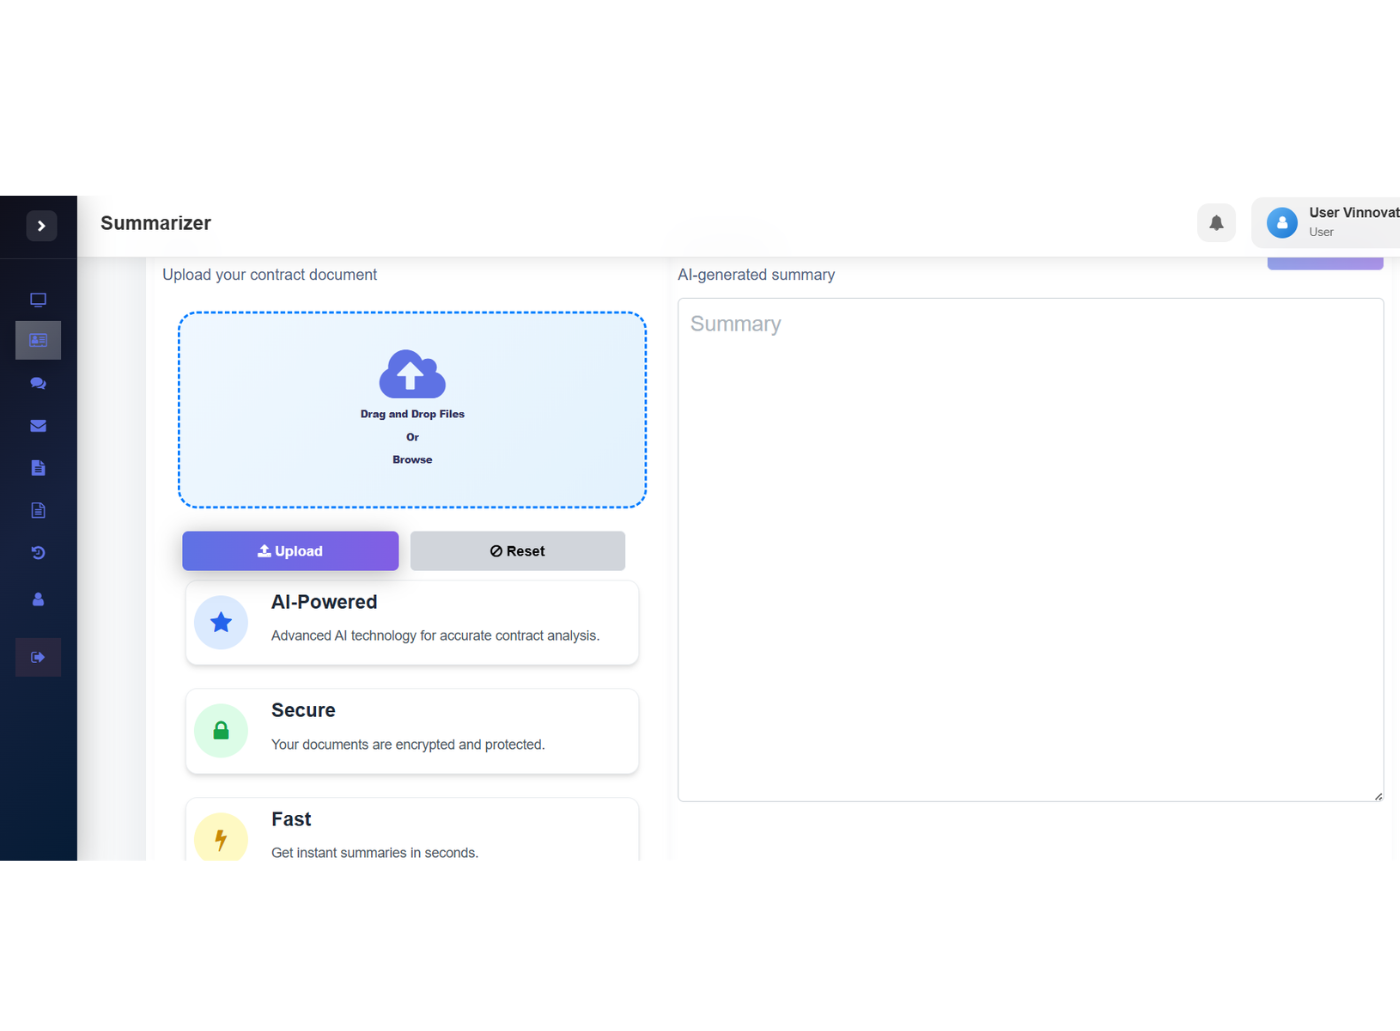1400x1031 pixels.
Task: Open the email envelope icon in sidebar
Action: (37, 425)
